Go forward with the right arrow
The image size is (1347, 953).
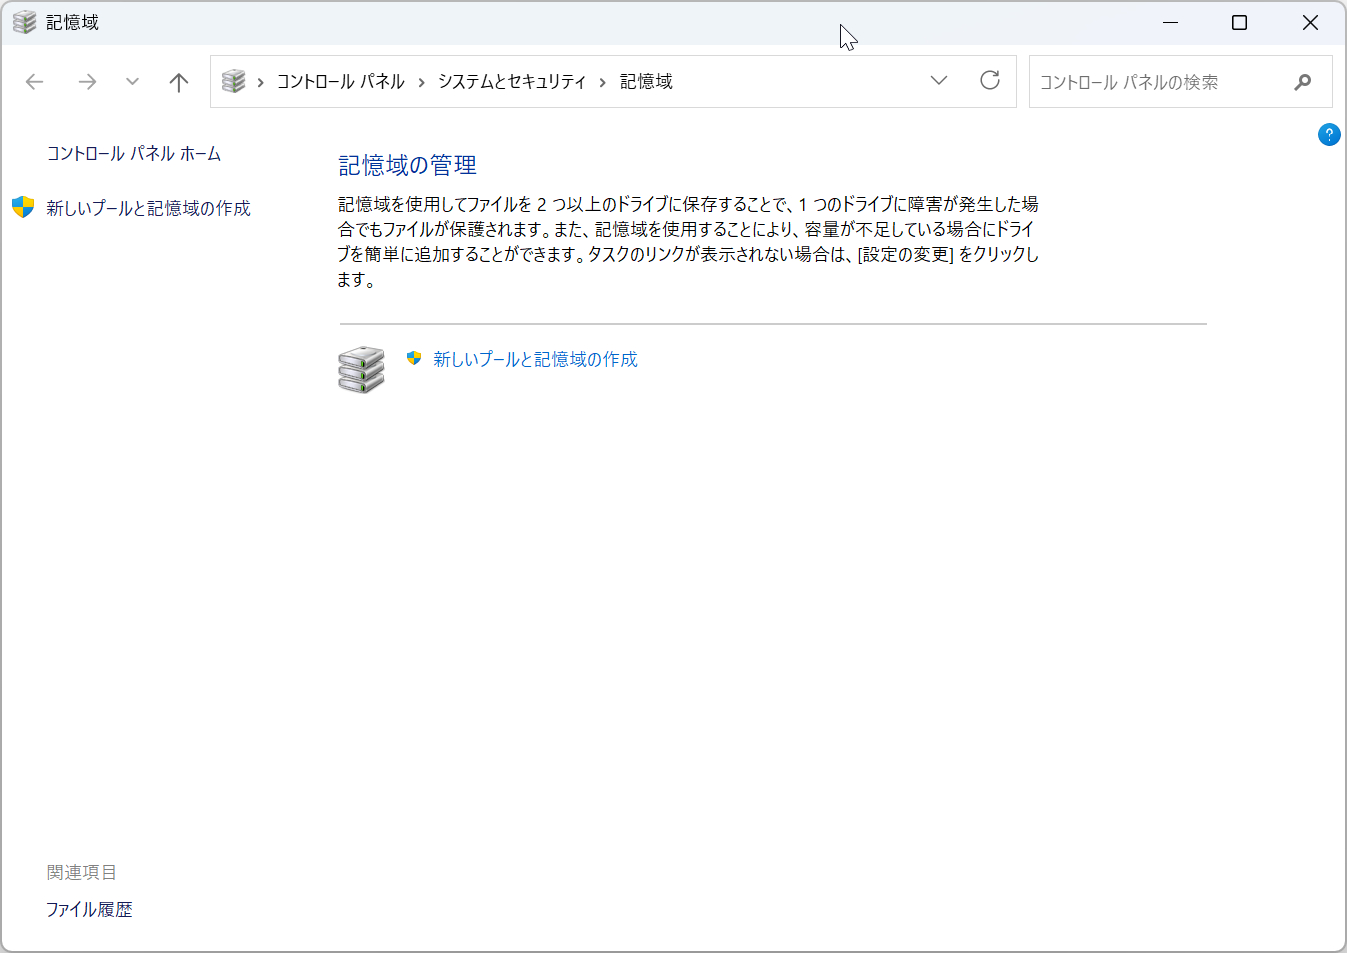point(87,82)
